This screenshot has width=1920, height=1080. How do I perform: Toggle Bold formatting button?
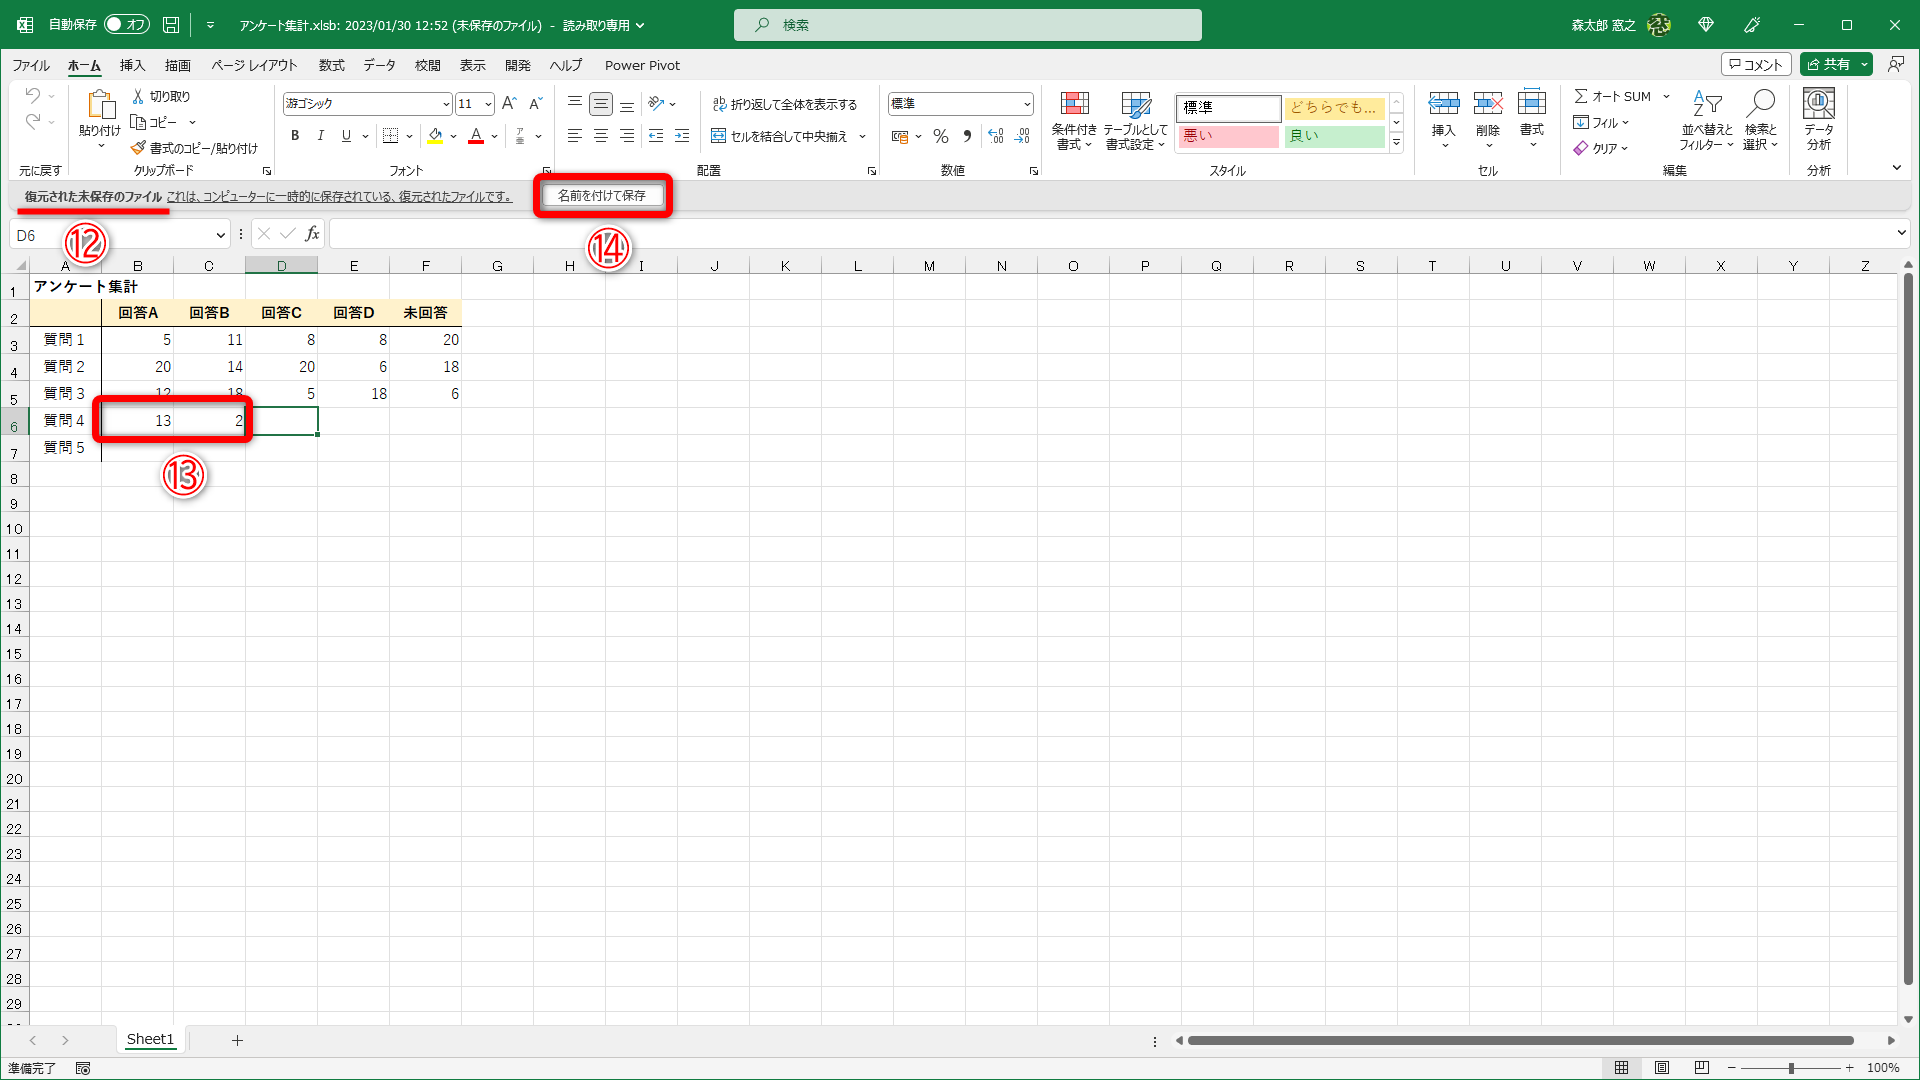click(295, 136)
